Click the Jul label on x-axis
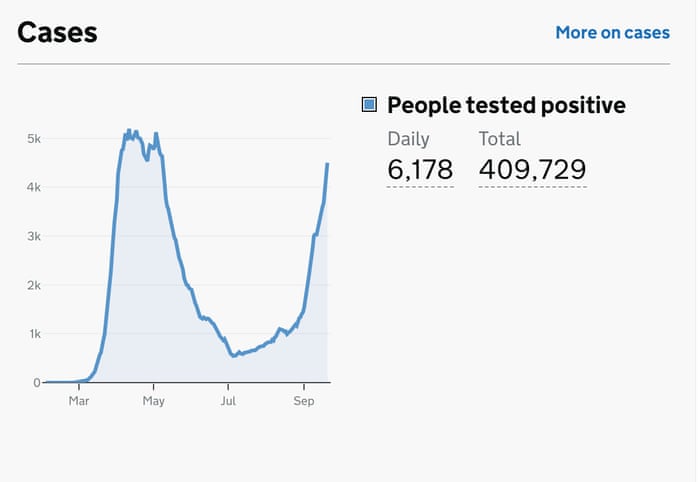Image resolution: width=700 pixels, height=482 pixels. click(x=227, y=401)
